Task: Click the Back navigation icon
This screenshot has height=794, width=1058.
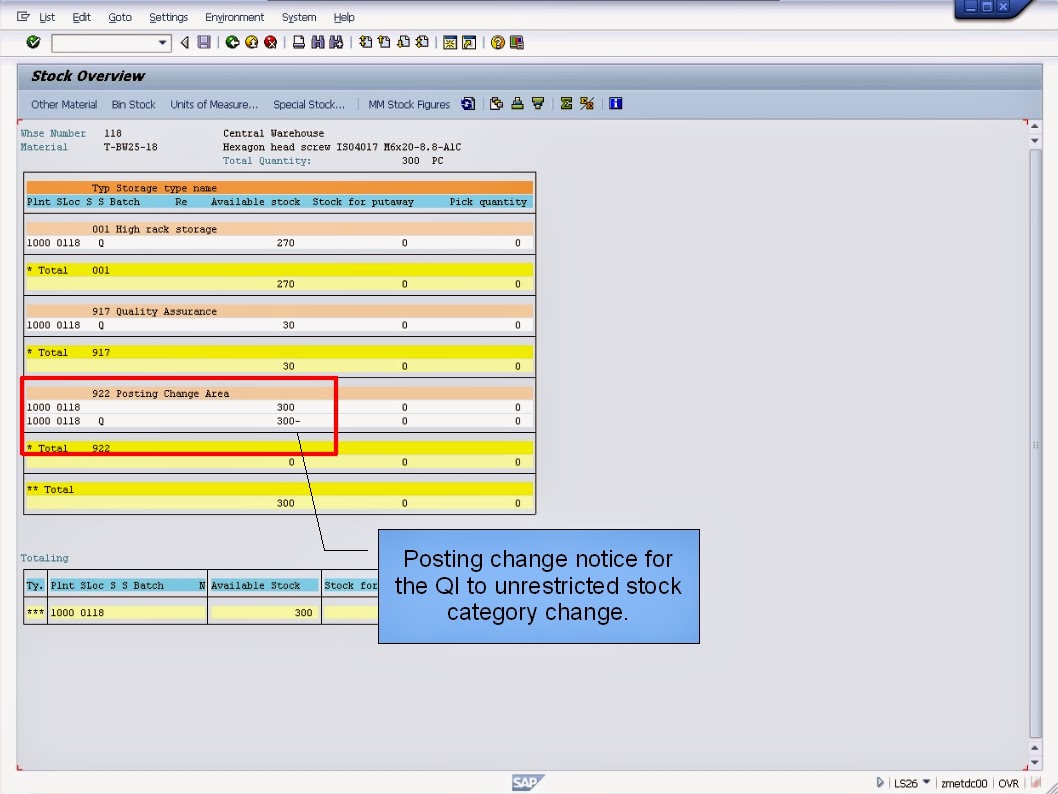Action: [232, 42]
